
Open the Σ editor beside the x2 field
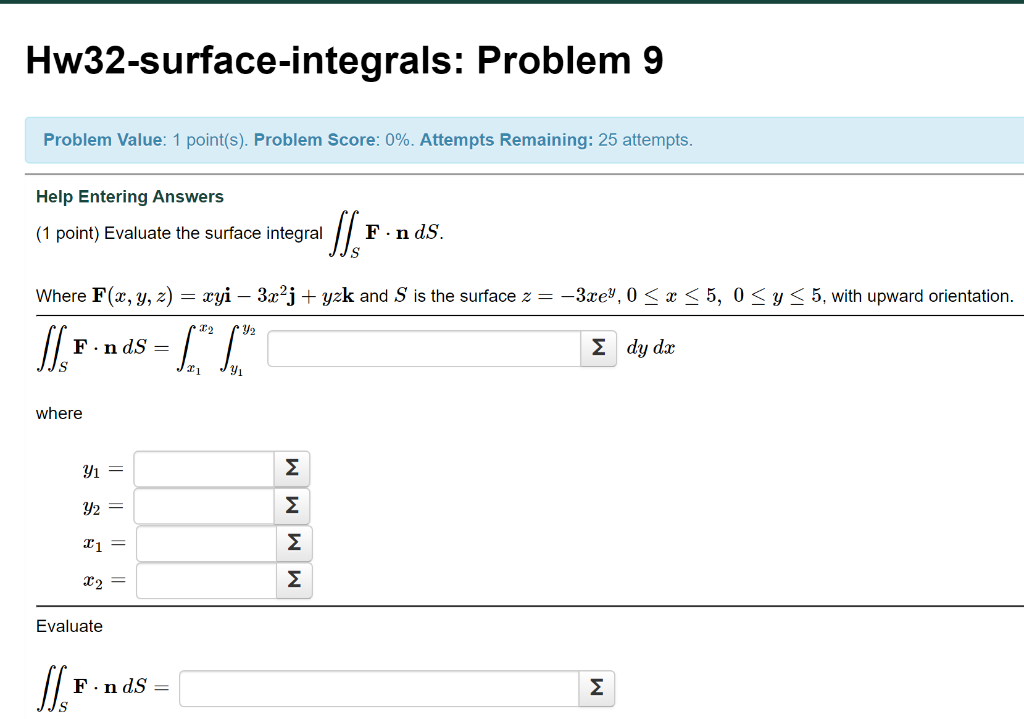(295, 580)
